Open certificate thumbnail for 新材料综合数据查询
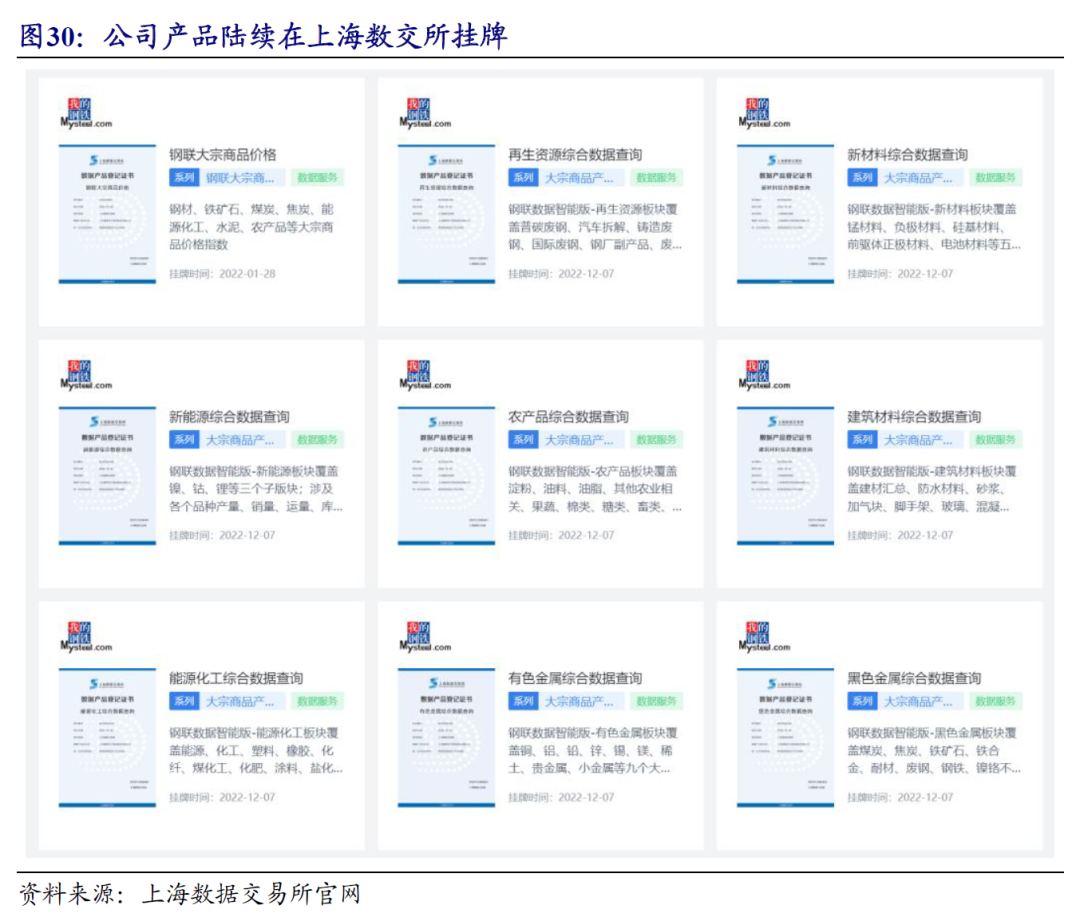This screenshot has height=921, width=1080. (785, 214)
